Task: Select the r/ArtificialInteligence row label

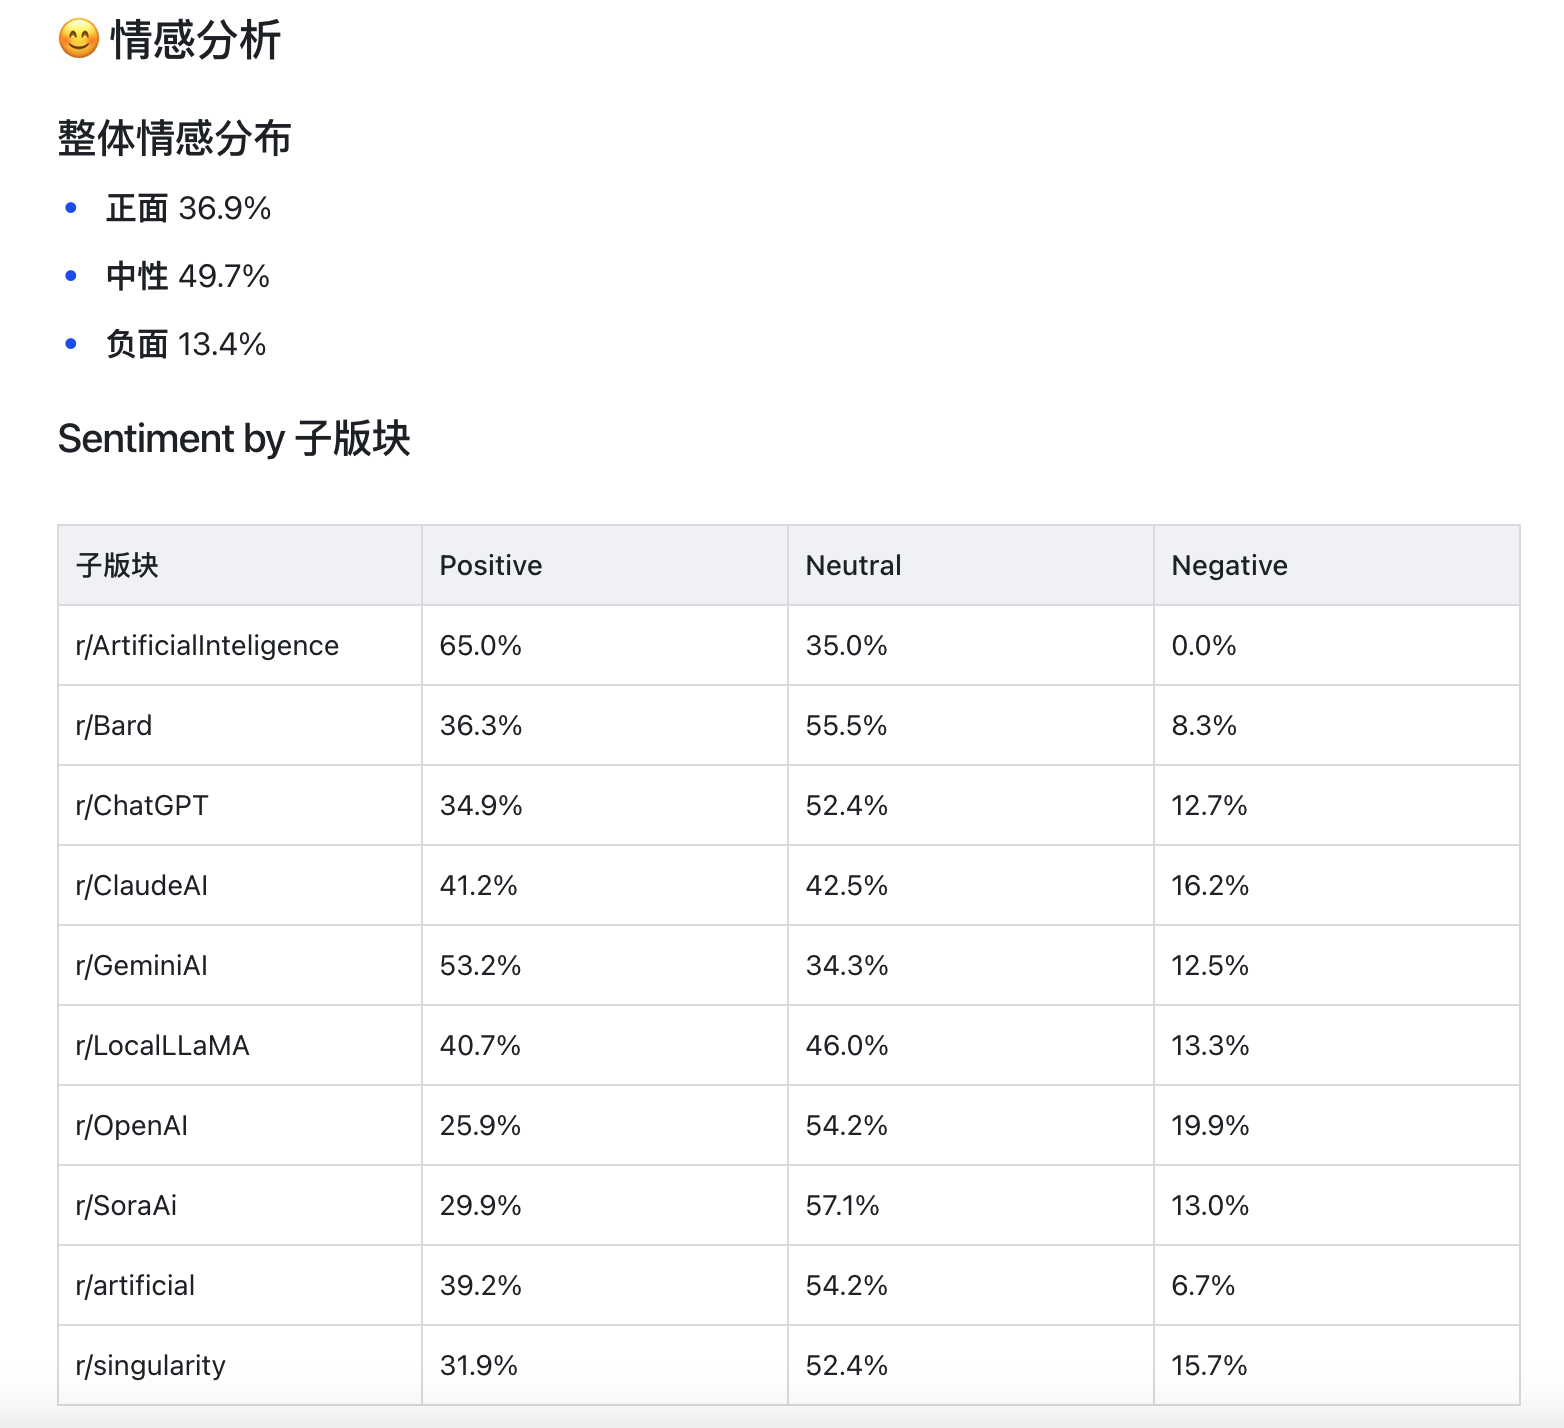Action: pyautogui.click(x=207, y=645)
